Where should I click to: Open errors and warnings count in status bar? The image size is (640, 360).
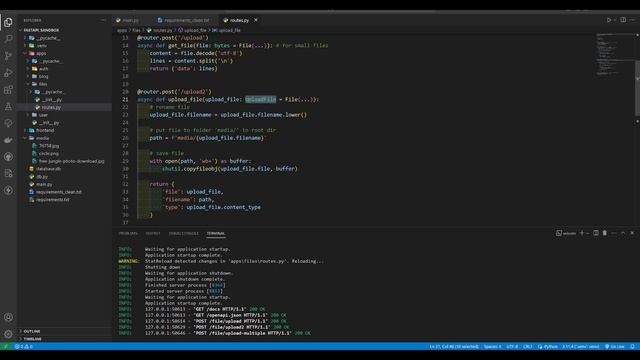[24, 347]
